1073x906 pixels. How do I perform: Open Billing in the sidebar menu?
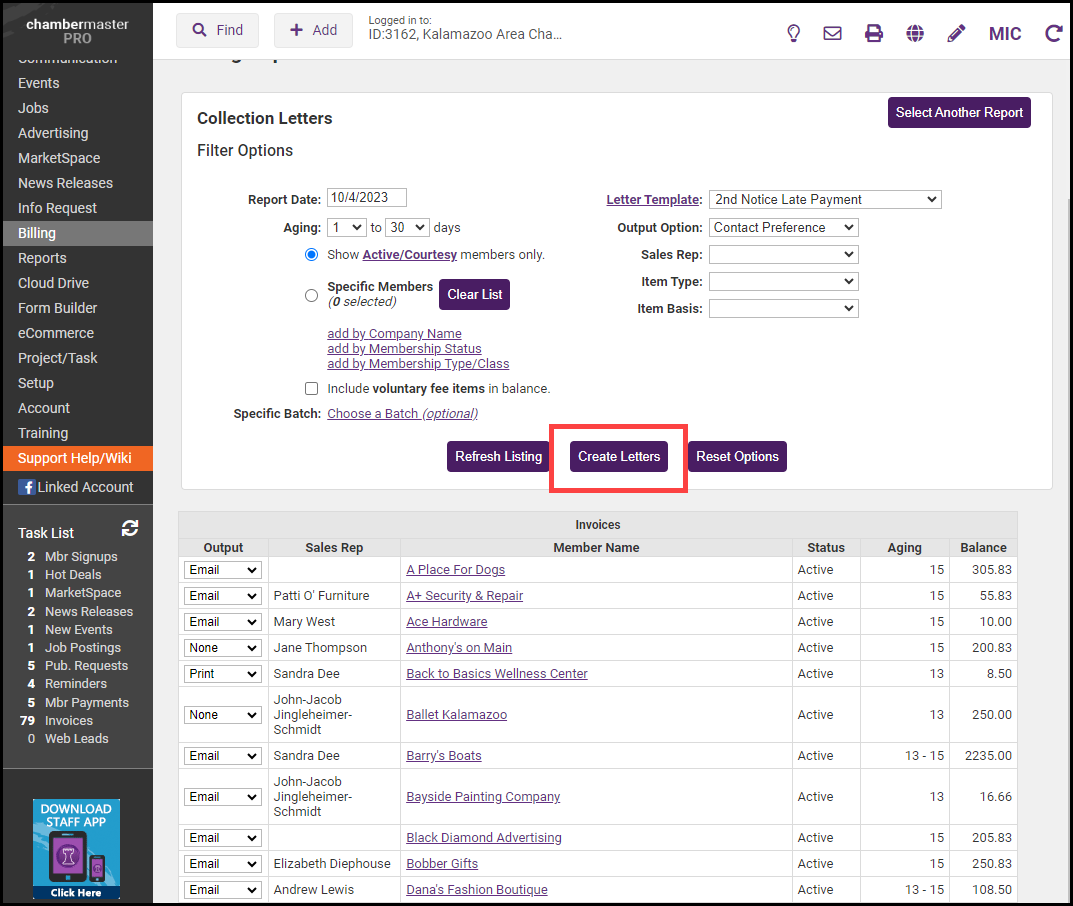coord(37,233)
